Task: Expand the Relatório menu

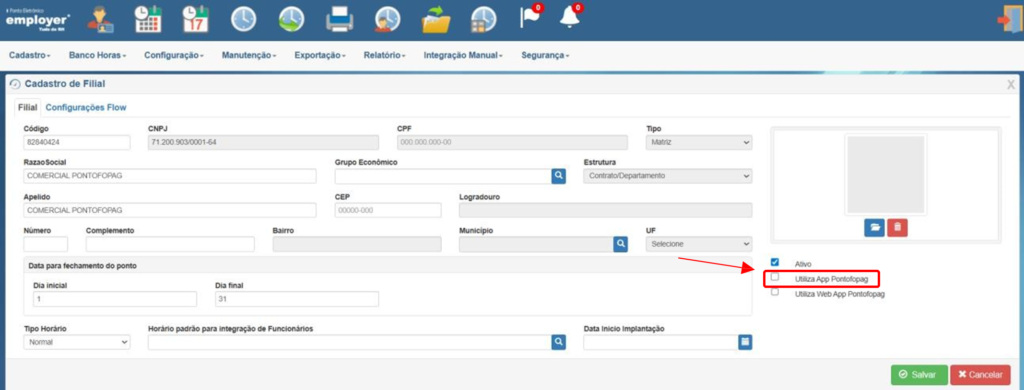Action: (x=385, y=56)
